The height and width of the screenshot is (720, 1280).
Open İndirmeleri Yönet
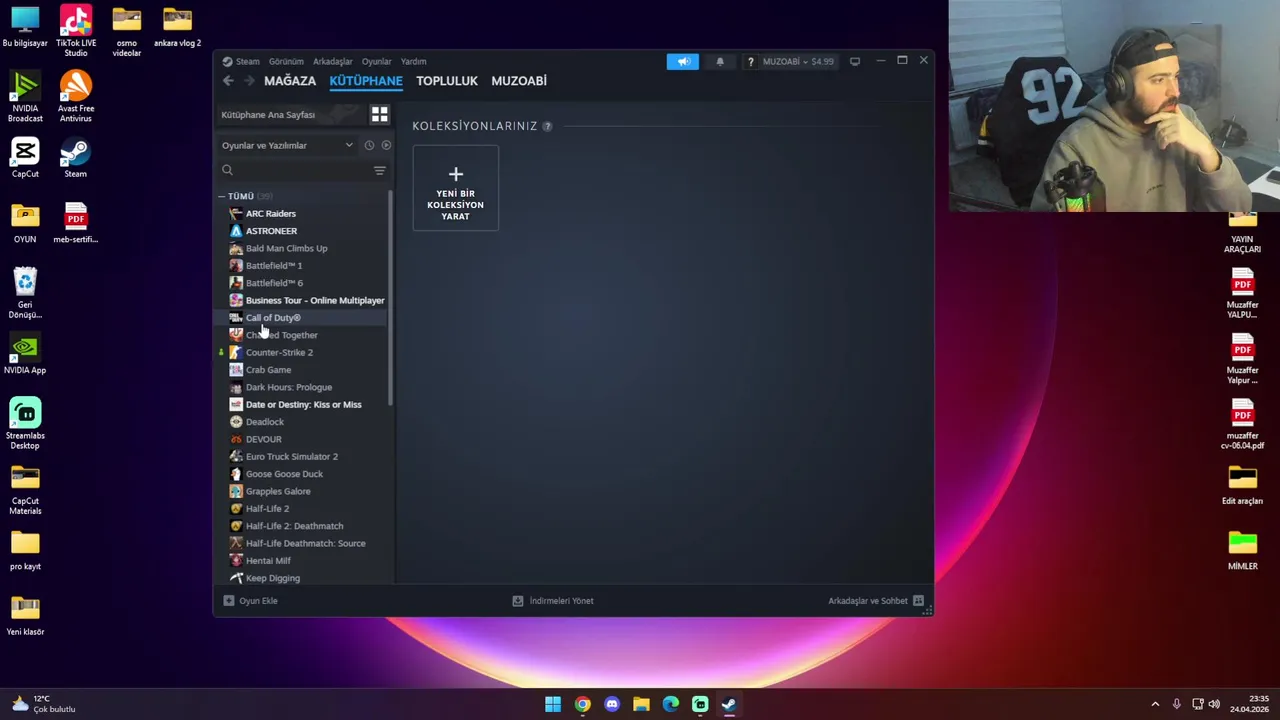[553, 601]
